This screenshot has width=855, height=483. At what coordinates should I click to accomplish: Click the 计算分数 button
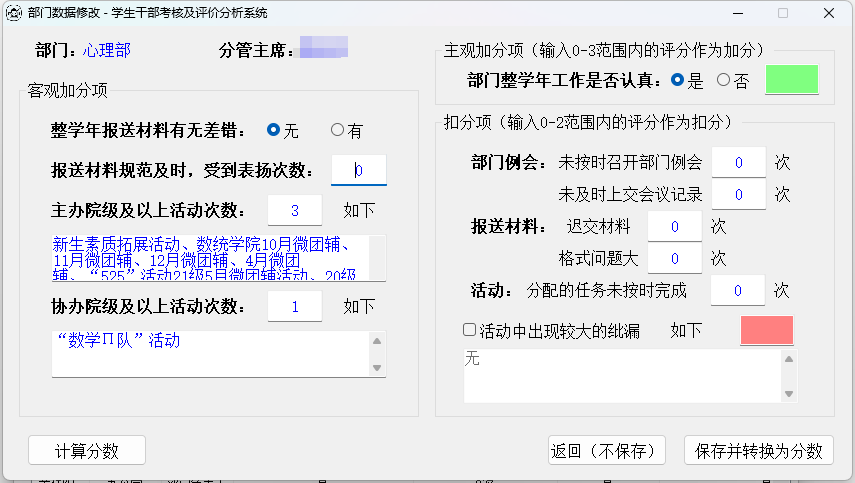[87, 450]
